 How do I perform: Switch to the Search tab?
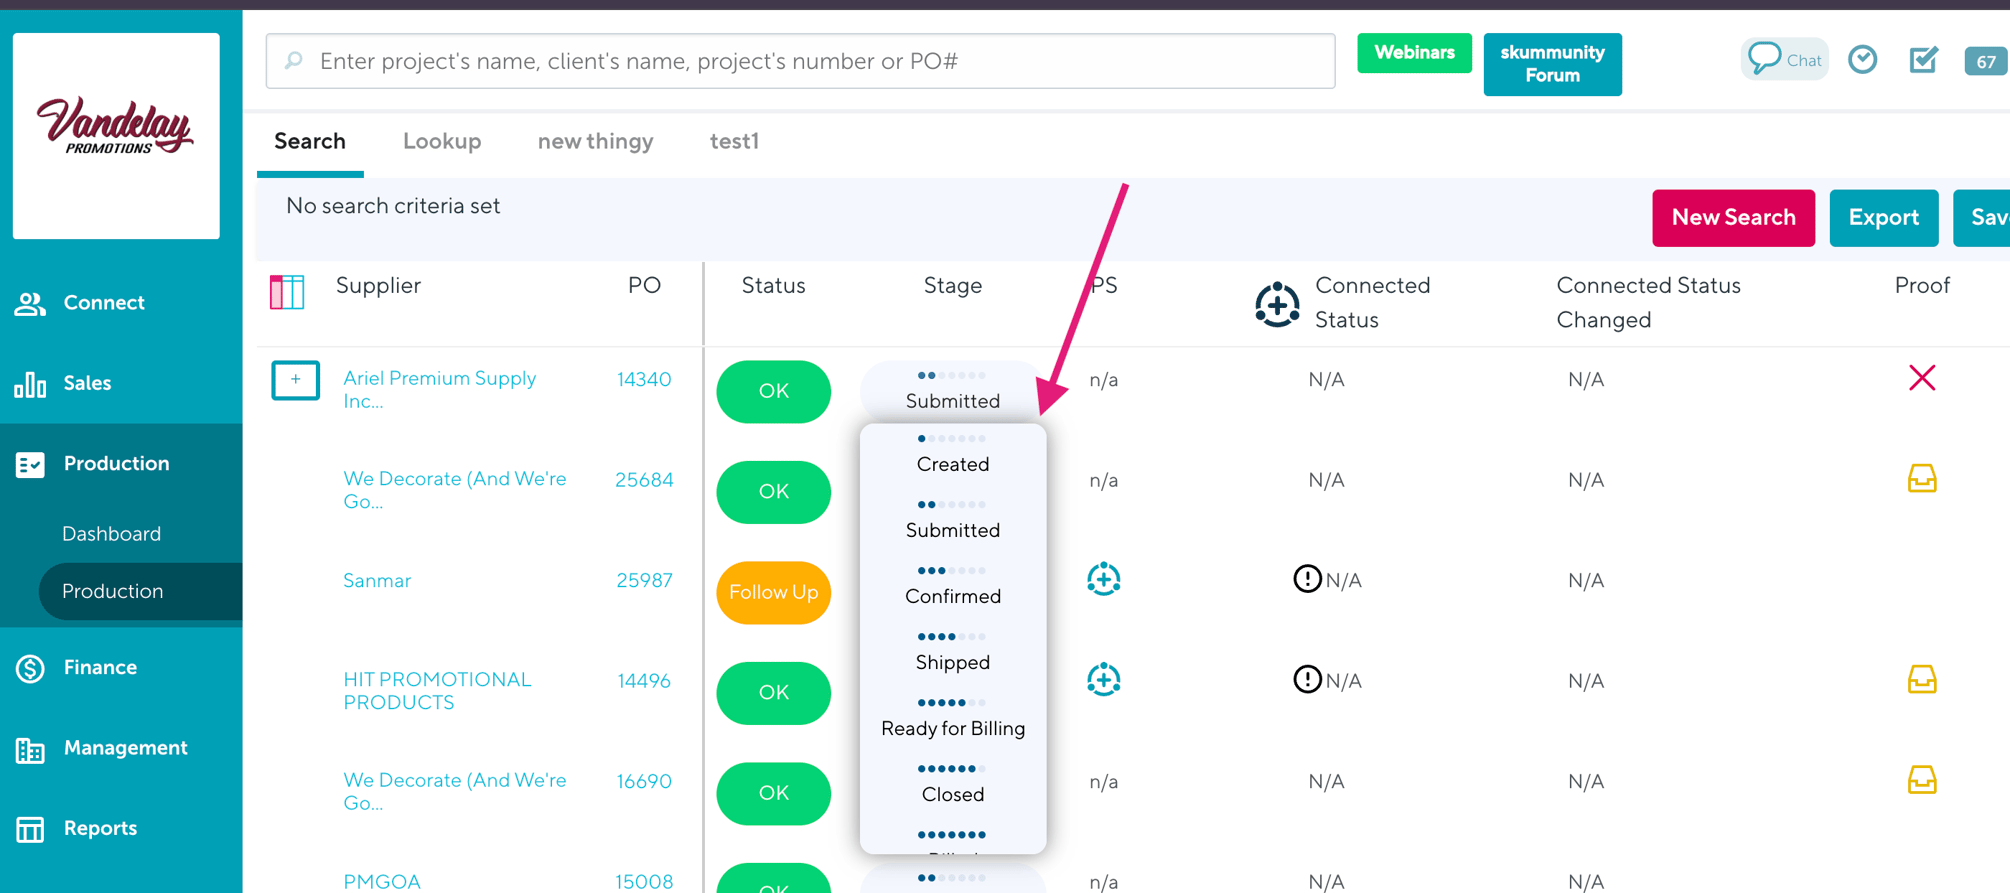click(310, 142)
